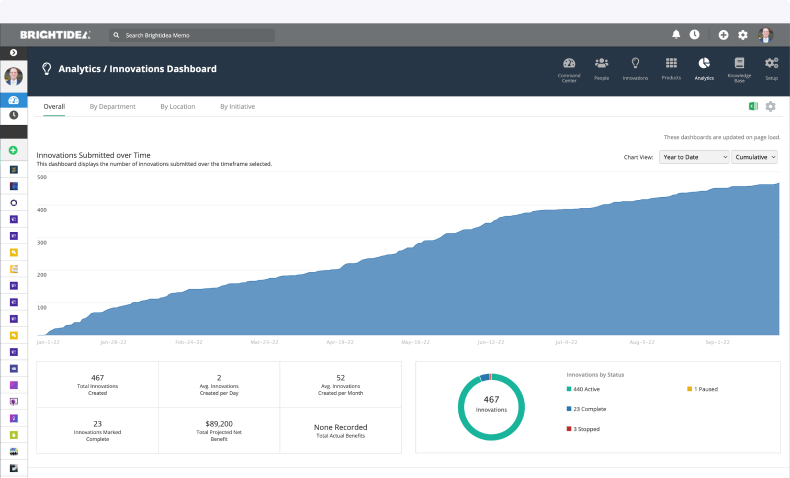Select the Overall tab
The height and width of the screenshot is (478, 790).
(x=54, y=107)
